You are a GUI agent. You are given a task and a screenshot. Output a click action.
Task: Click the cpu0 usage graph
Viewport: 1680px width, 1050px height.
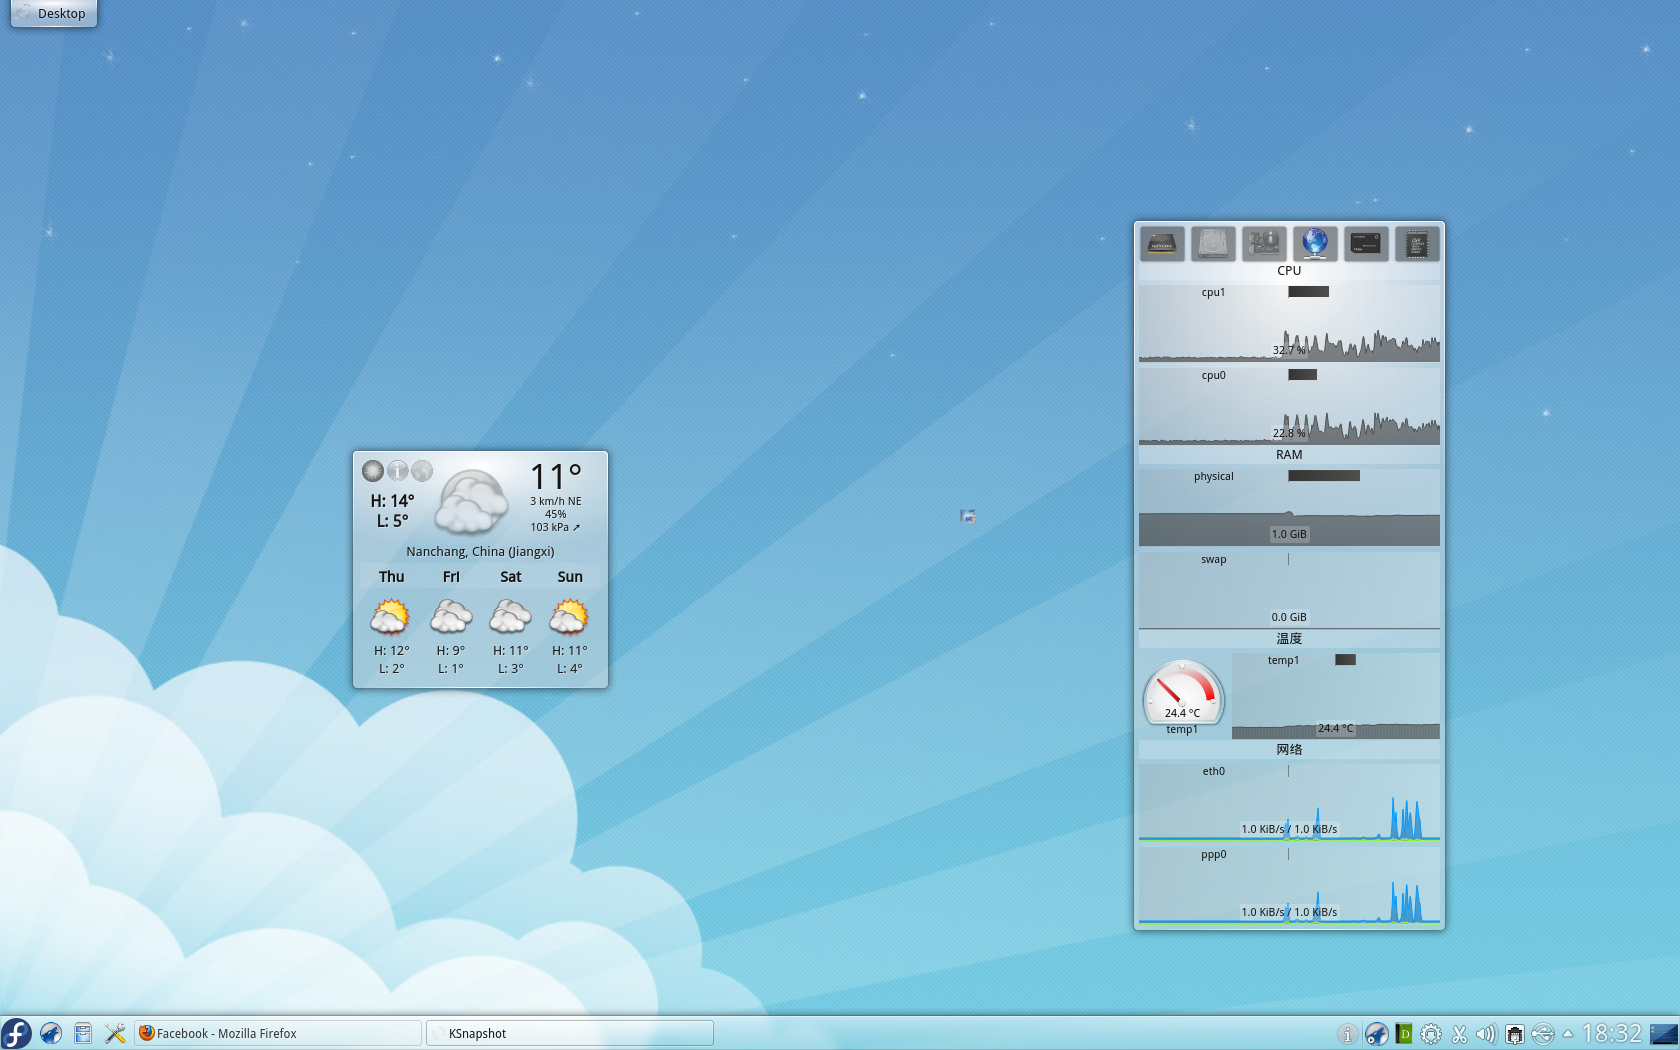coord(1289,406)
